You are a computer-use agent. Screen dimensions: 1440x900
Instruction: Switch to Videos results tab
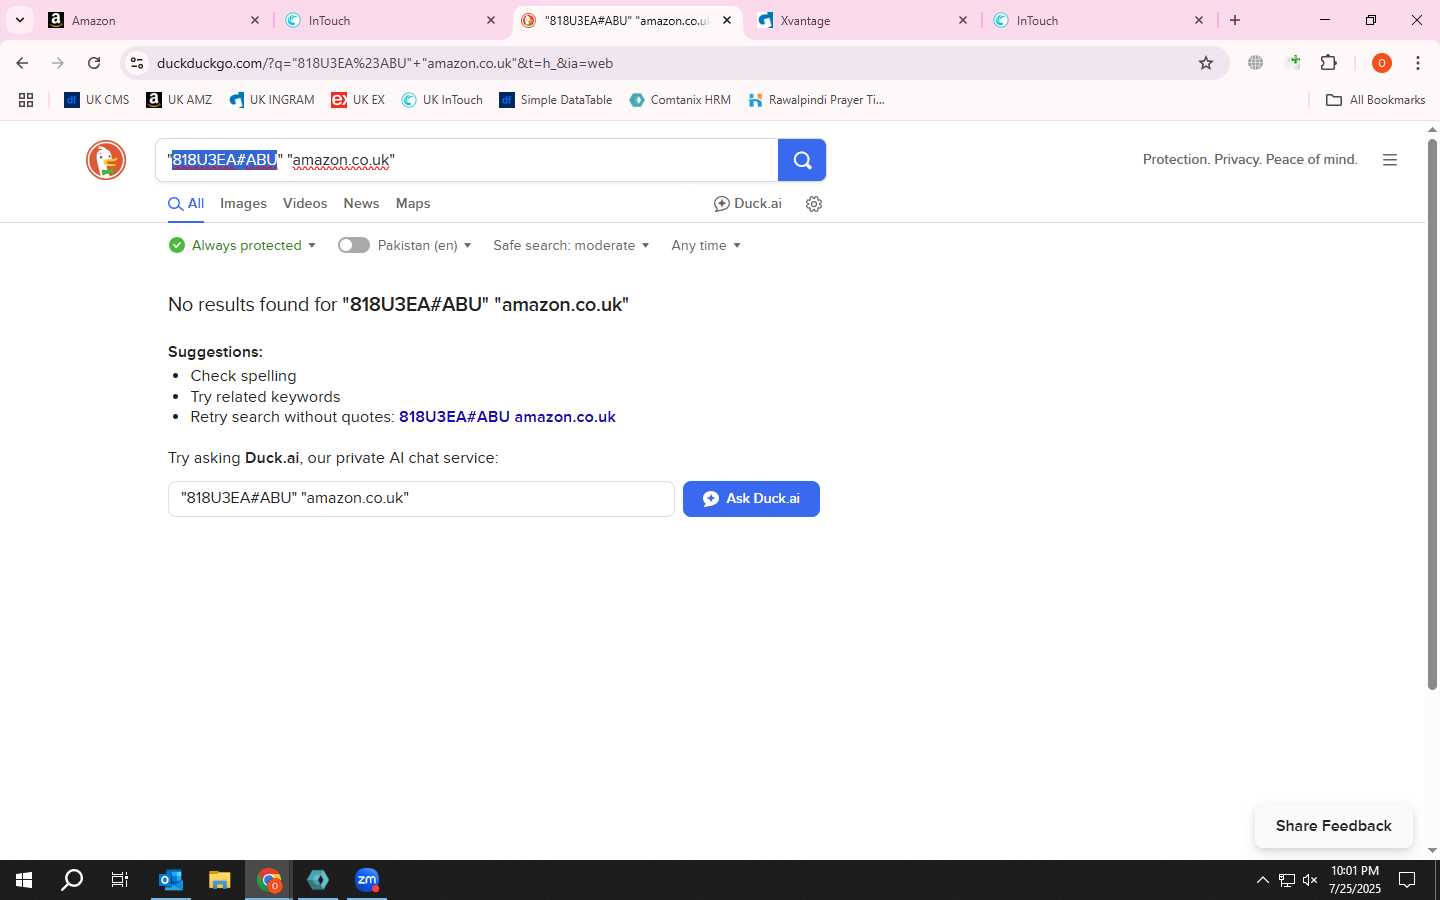point(305,204)
